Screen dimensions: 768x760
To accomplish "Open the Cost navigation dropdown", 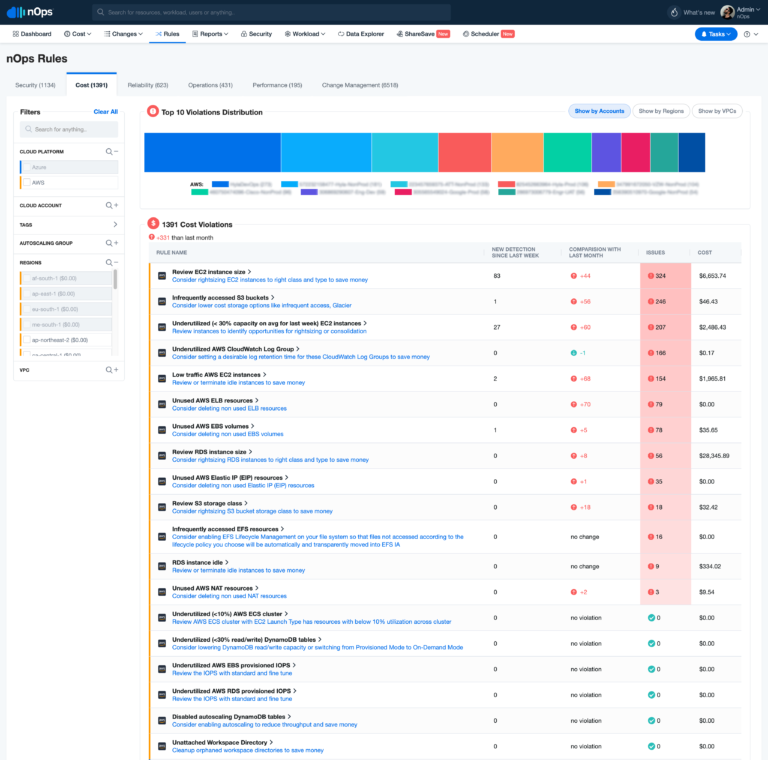I will pyautogui.click(x=81, y=34).
